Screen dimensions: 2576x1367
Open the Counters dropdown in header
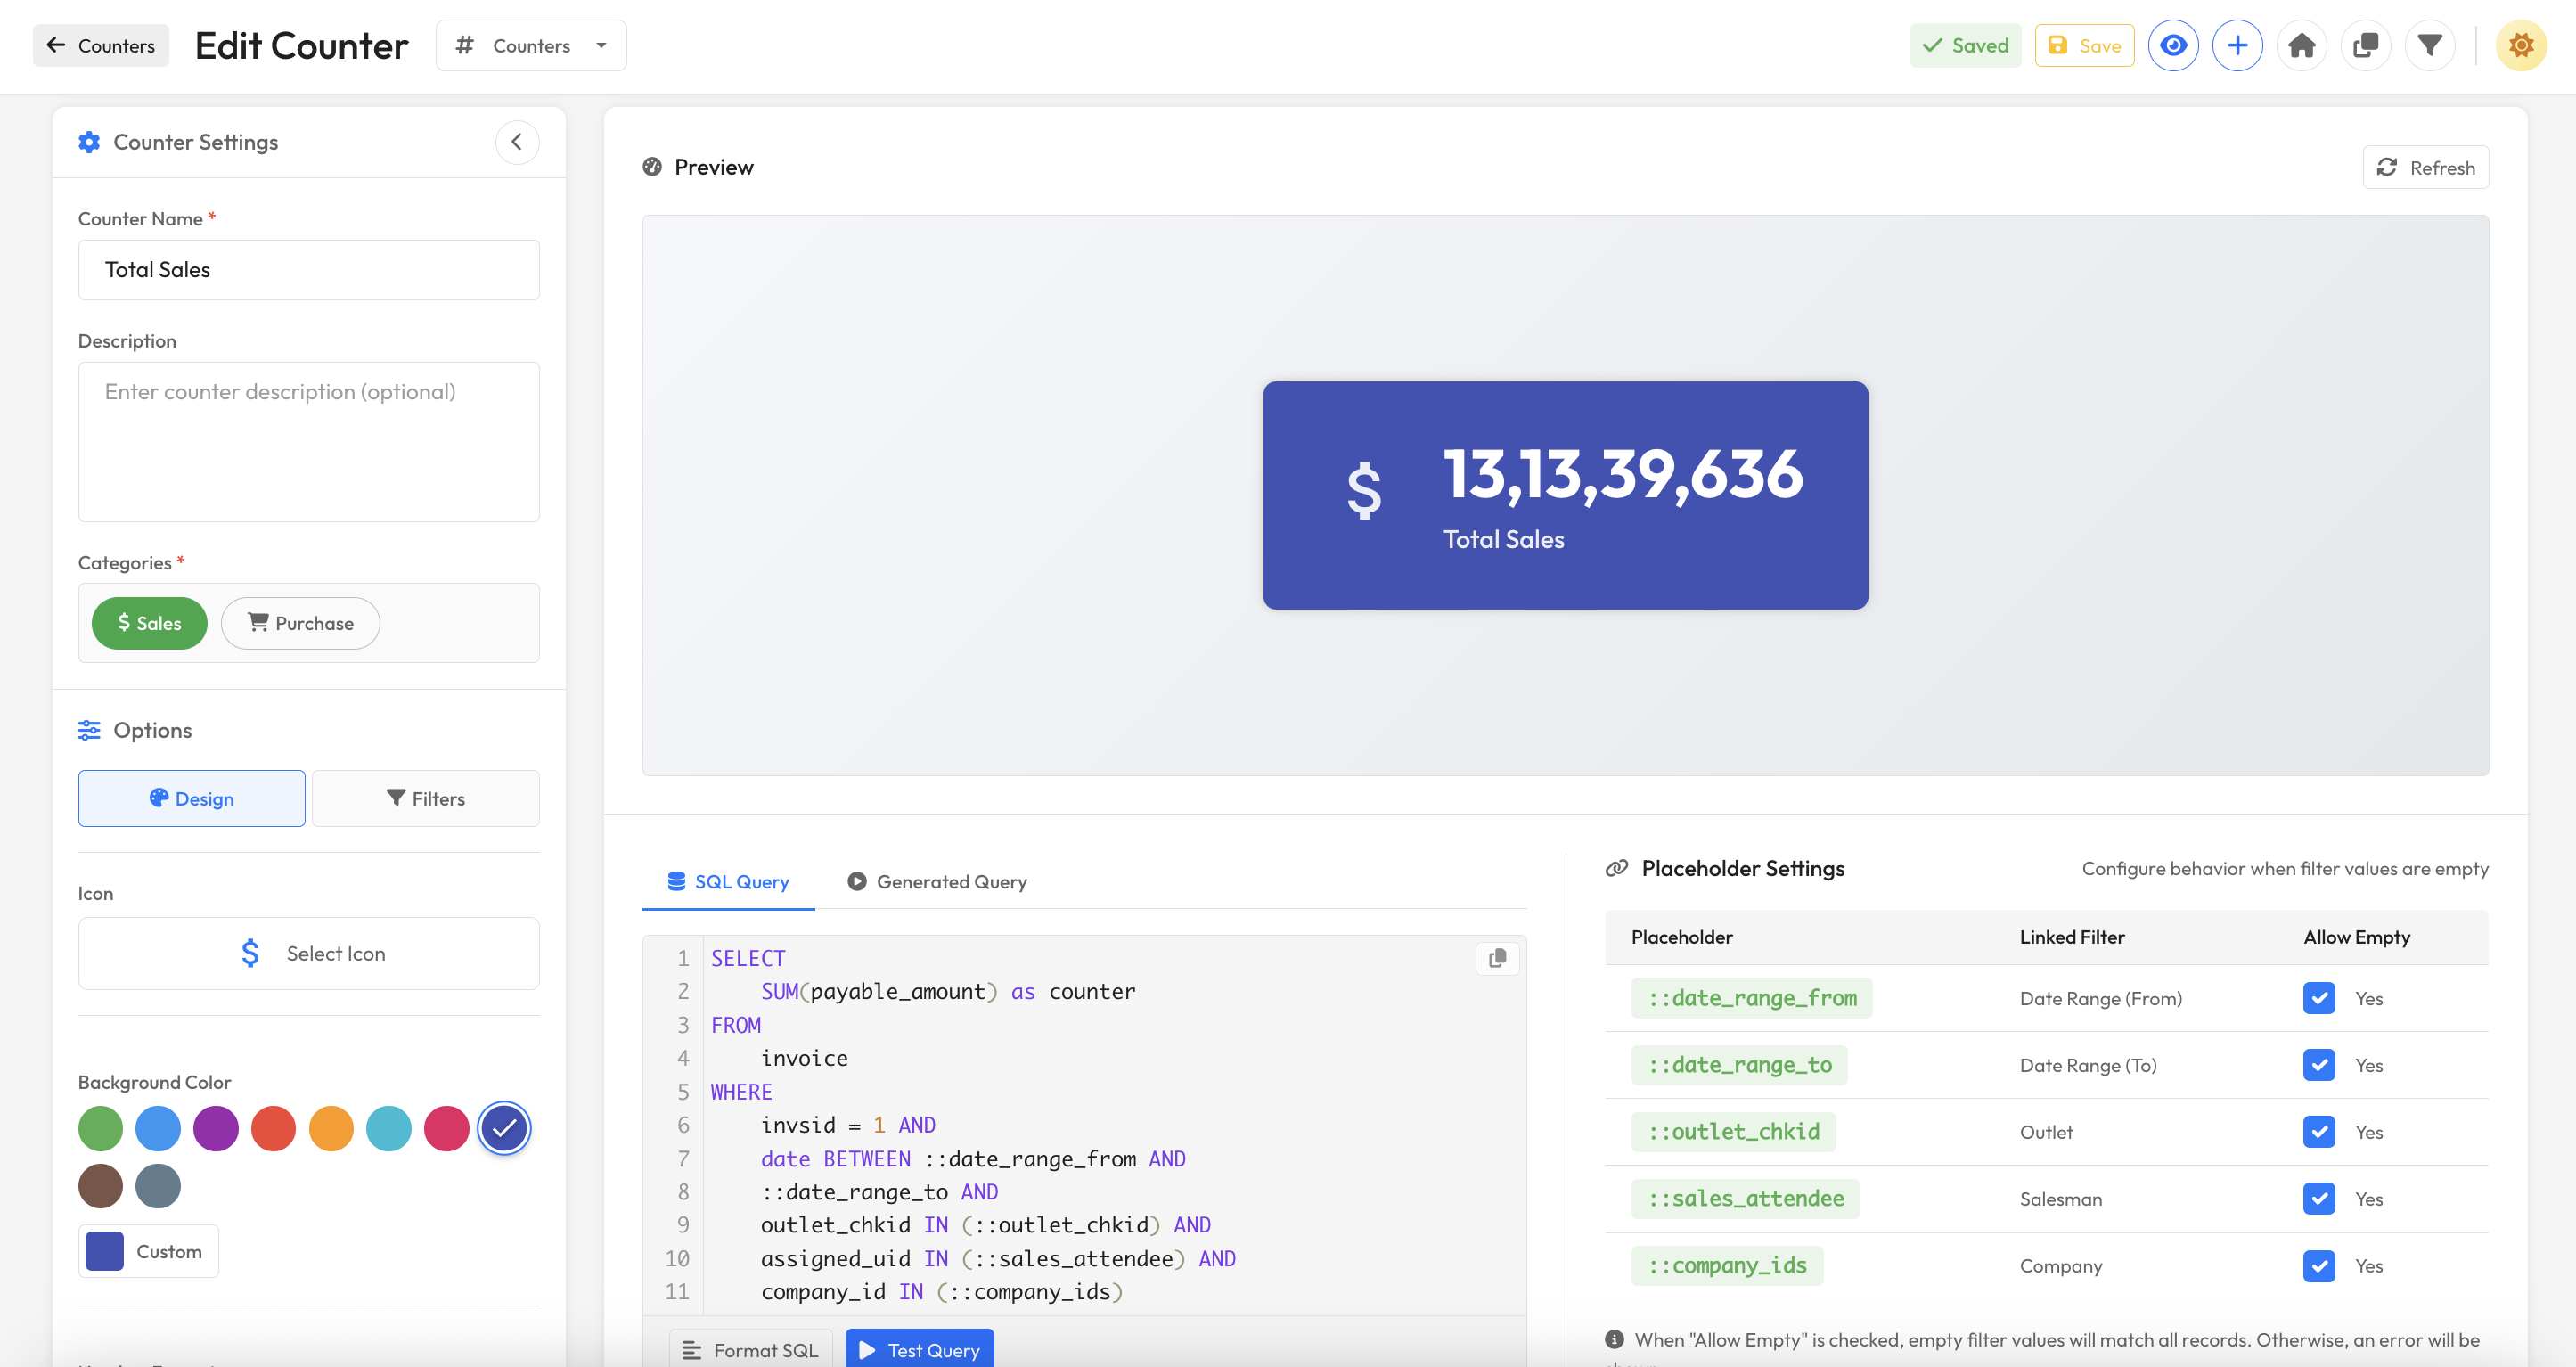pyautogui.click(x=531, y=45)
